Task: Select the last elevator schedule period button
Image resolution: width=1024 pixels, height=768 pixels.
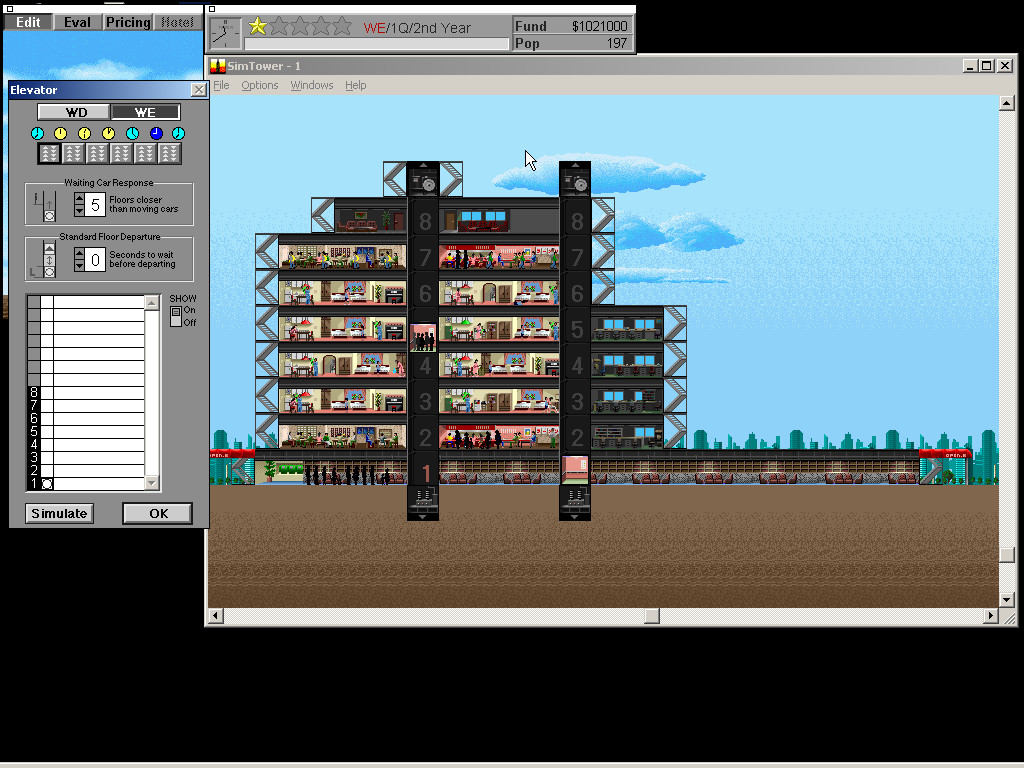Action: pyautogui.click(x=169, y=153)
